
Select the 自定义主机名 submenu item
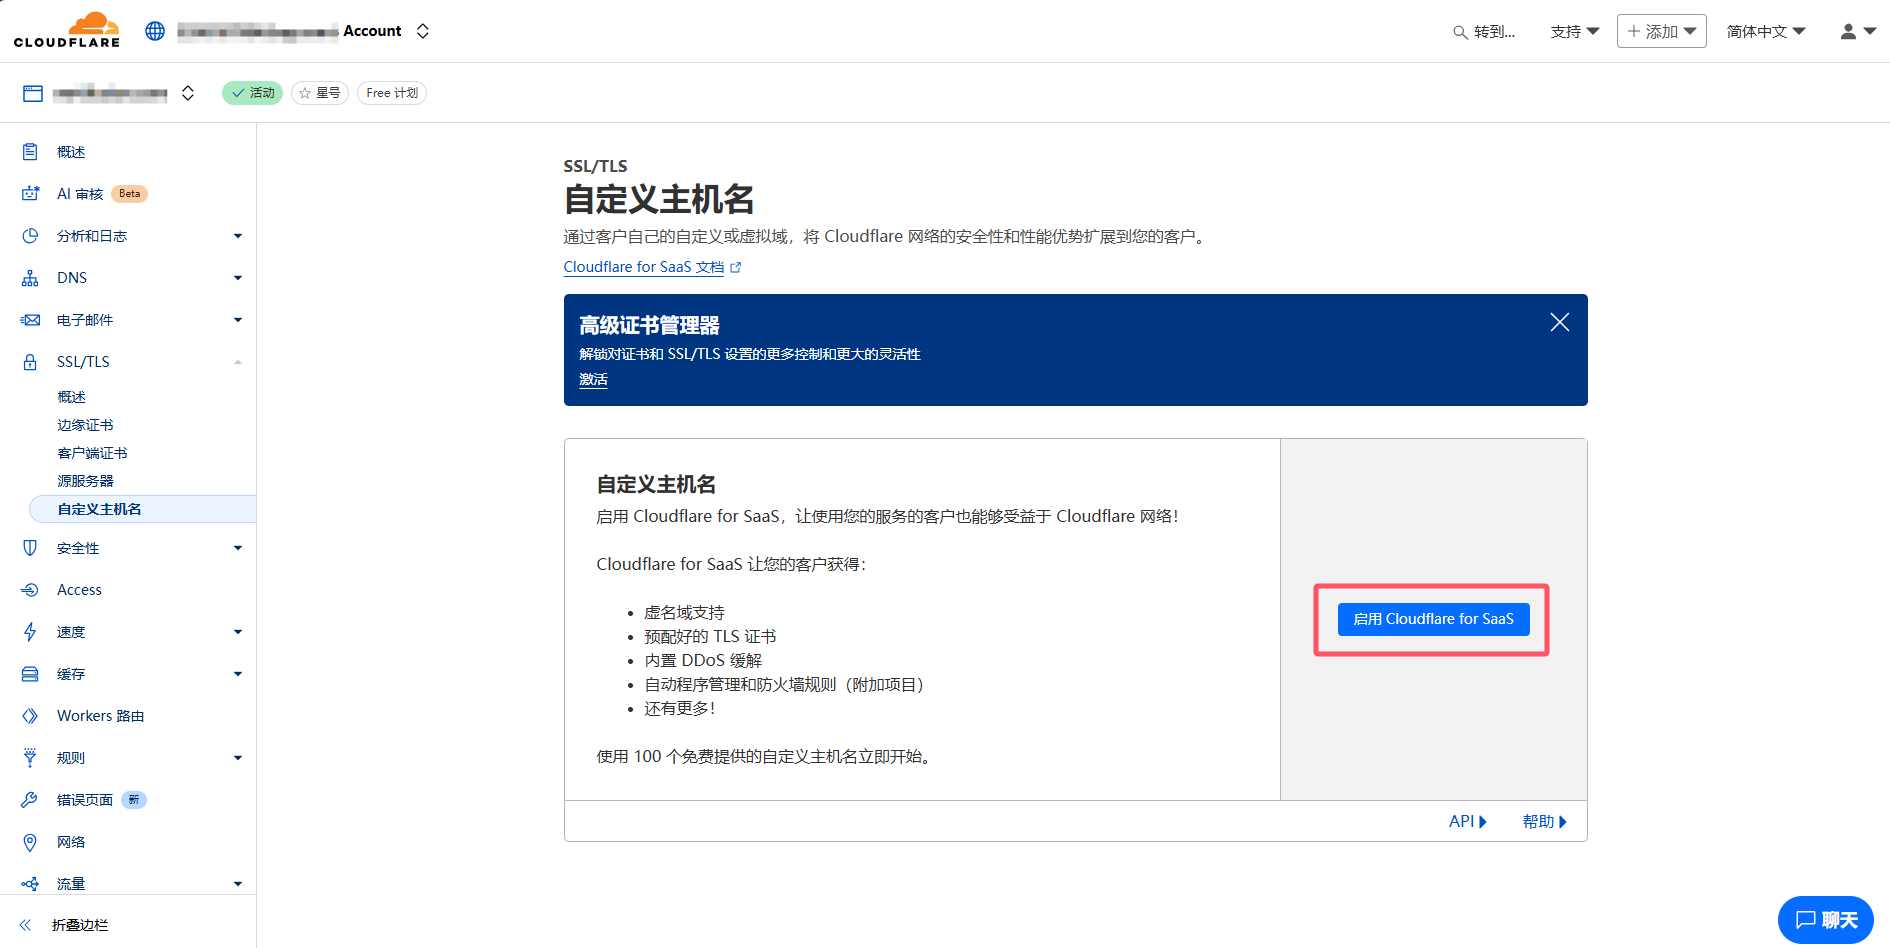[x=143, y=509]
